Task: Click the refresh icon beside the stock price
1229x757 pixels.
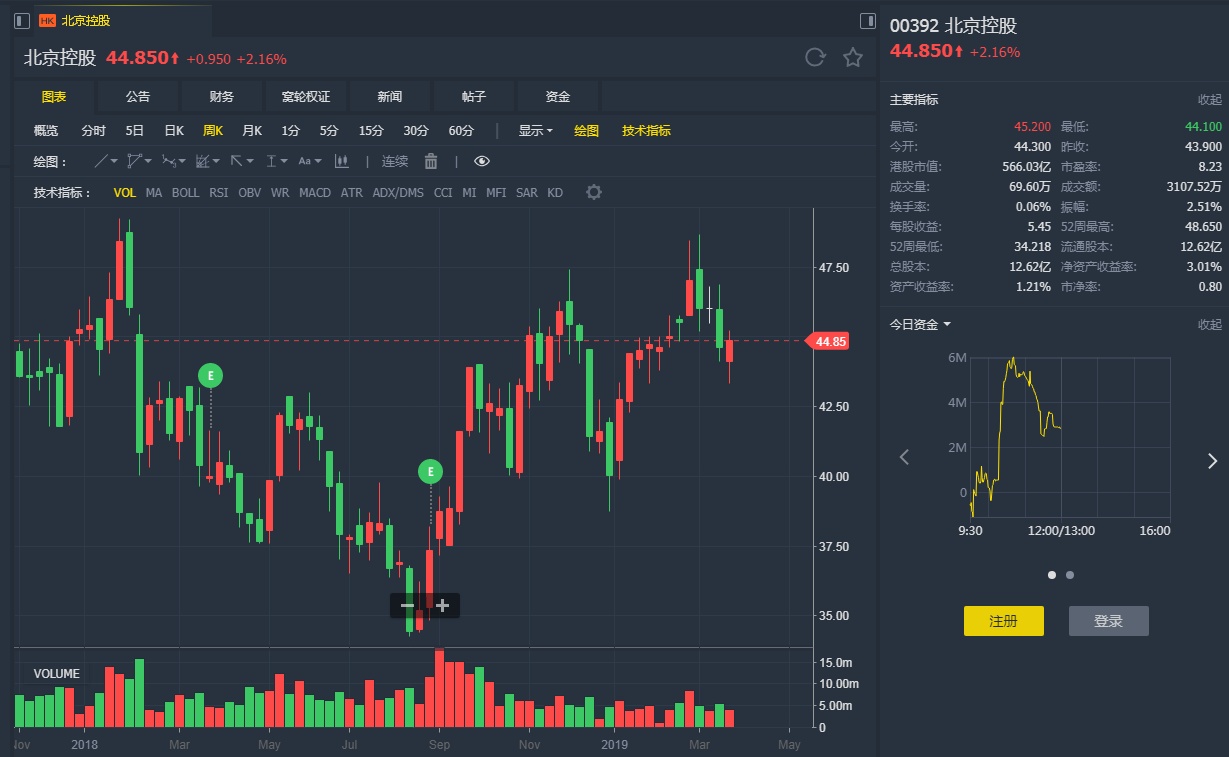Action: pyautogui.click(x=815, y=58)
